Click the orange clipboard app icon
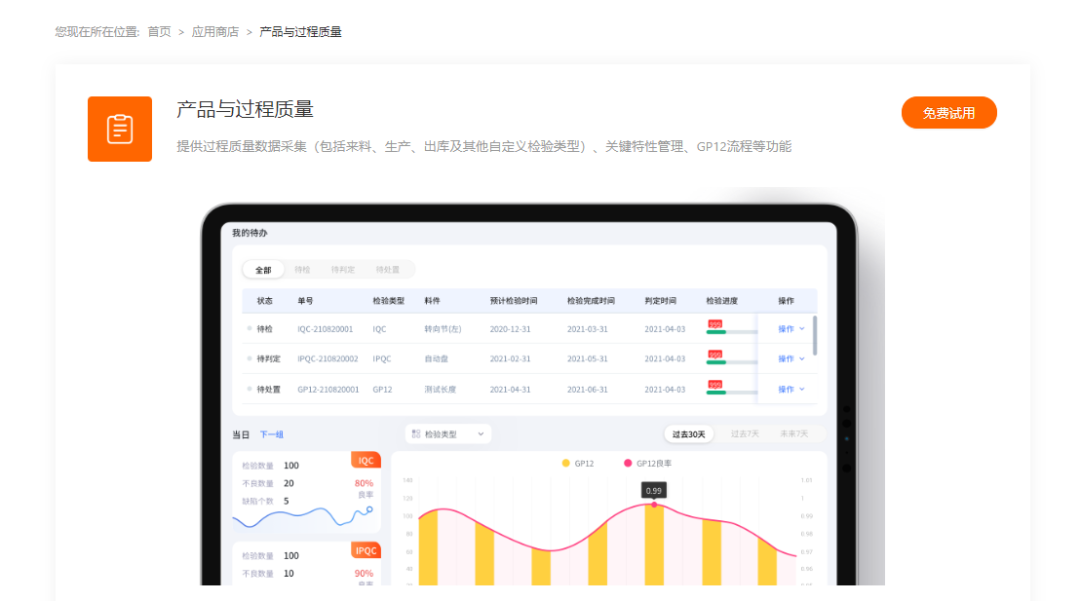 coord(120,129)
